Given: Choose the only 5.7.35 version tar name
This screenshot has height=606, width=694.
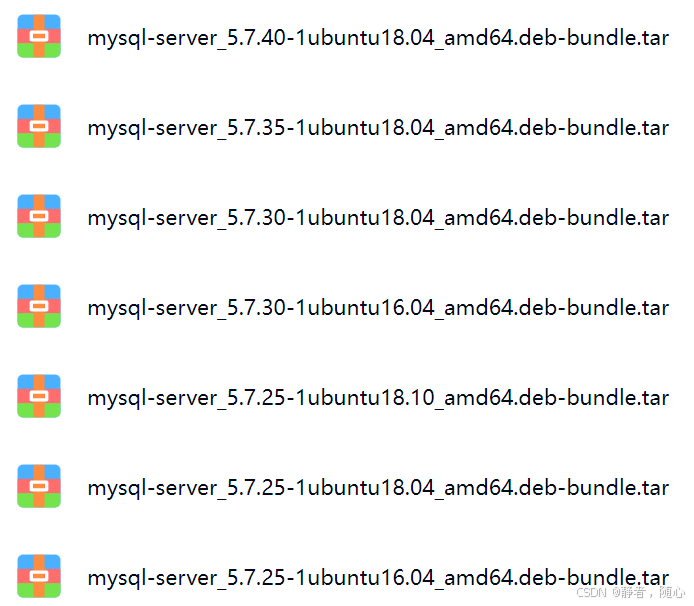Looking at the screenshot, I should pyautogui.click(x=378, y=128).
